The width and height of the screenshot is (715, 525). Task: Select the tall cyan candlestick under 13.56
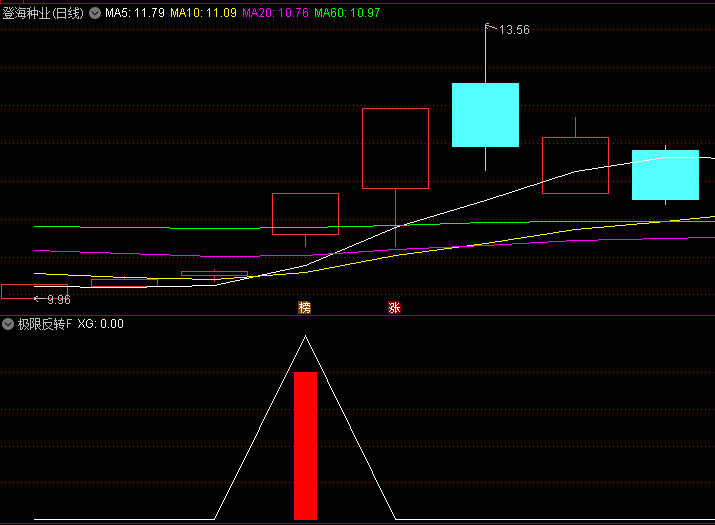485,115
